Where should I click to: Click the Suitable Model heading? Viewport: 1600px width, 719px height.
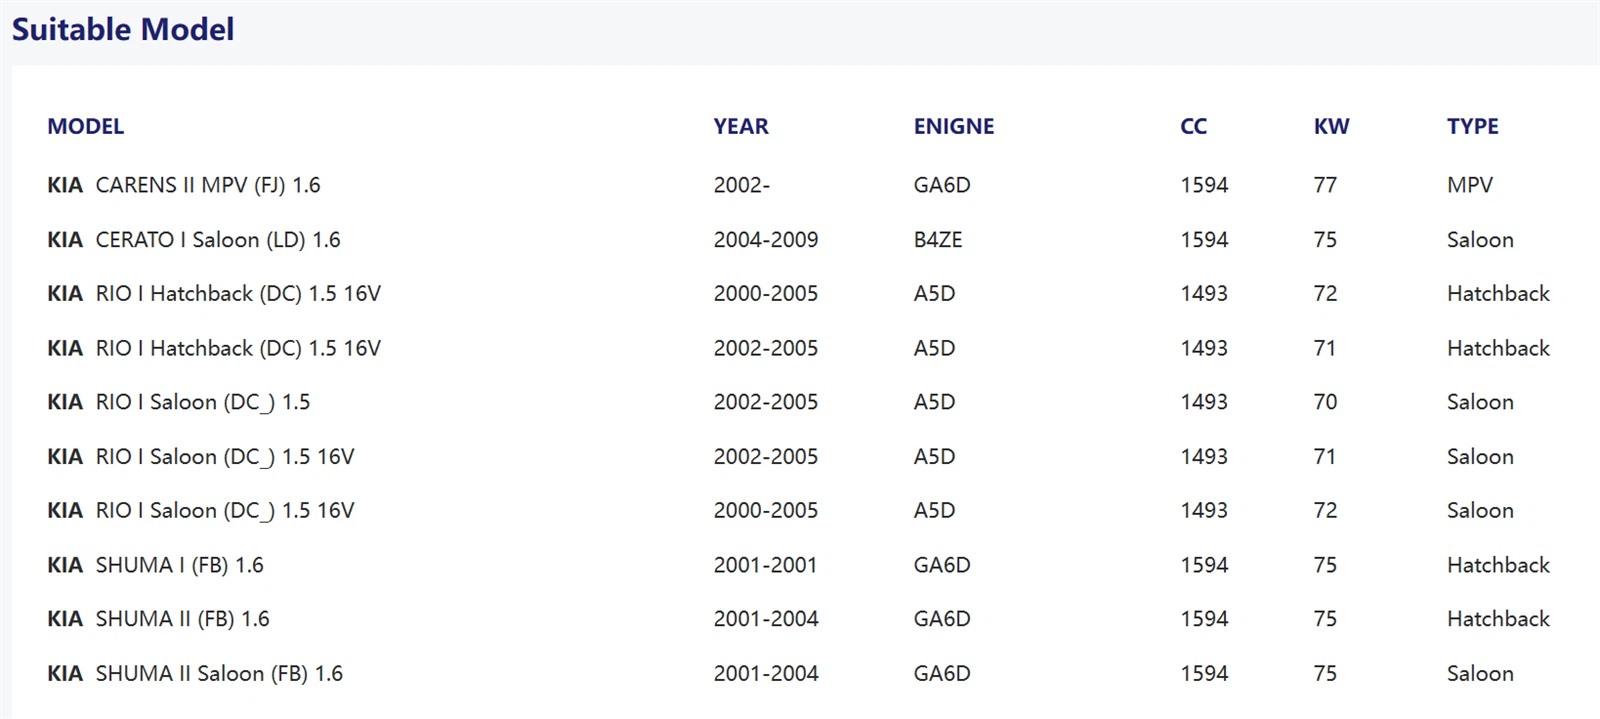(x=123, y=30)
